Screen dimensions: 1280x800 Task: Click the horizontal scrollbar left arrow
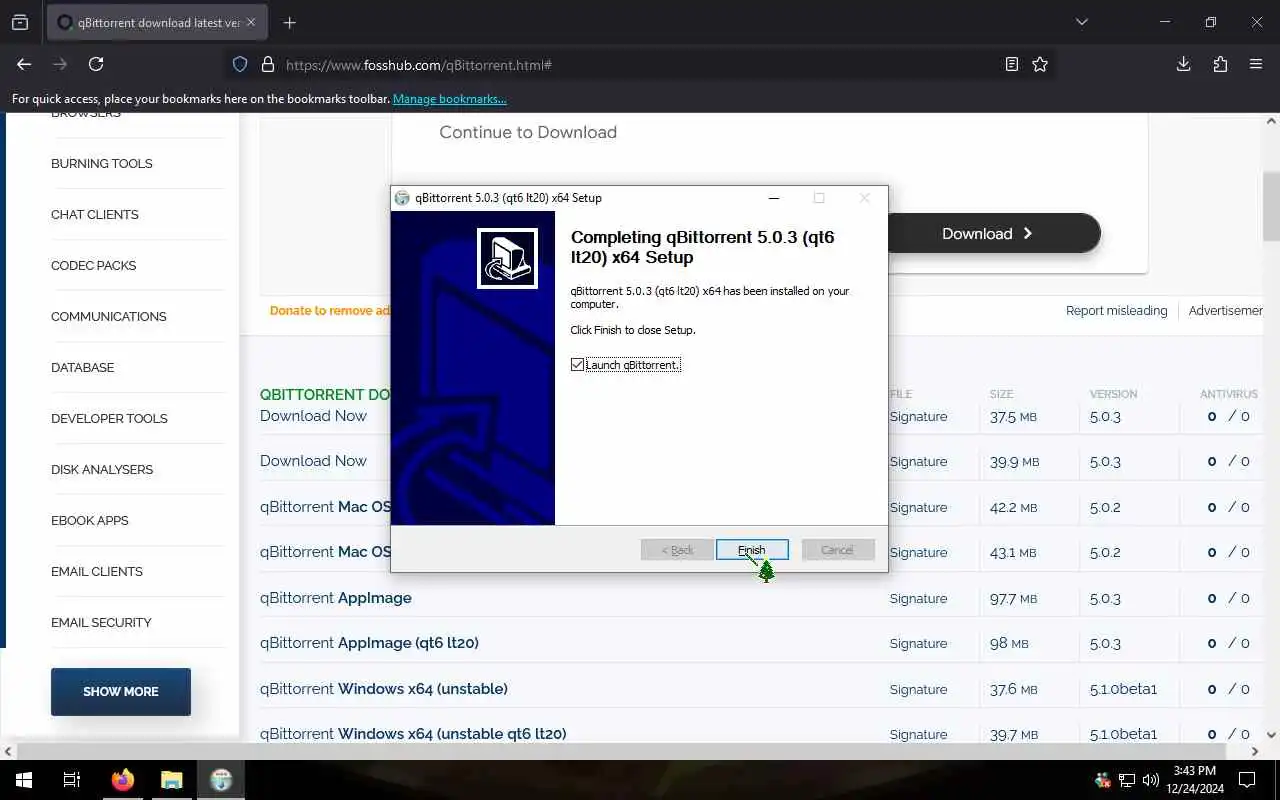click(x=8, y=751)
